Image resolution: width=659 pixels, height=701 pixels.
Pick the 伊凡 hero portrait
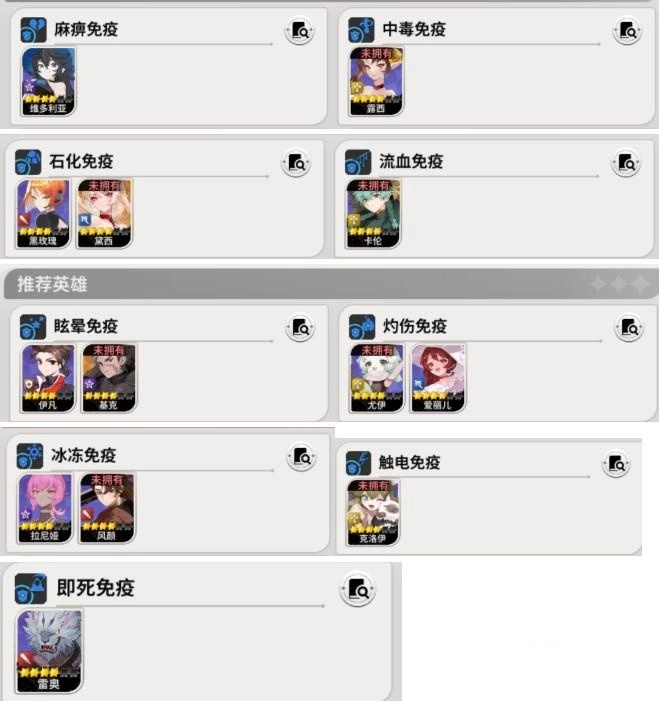coord(48,378)
